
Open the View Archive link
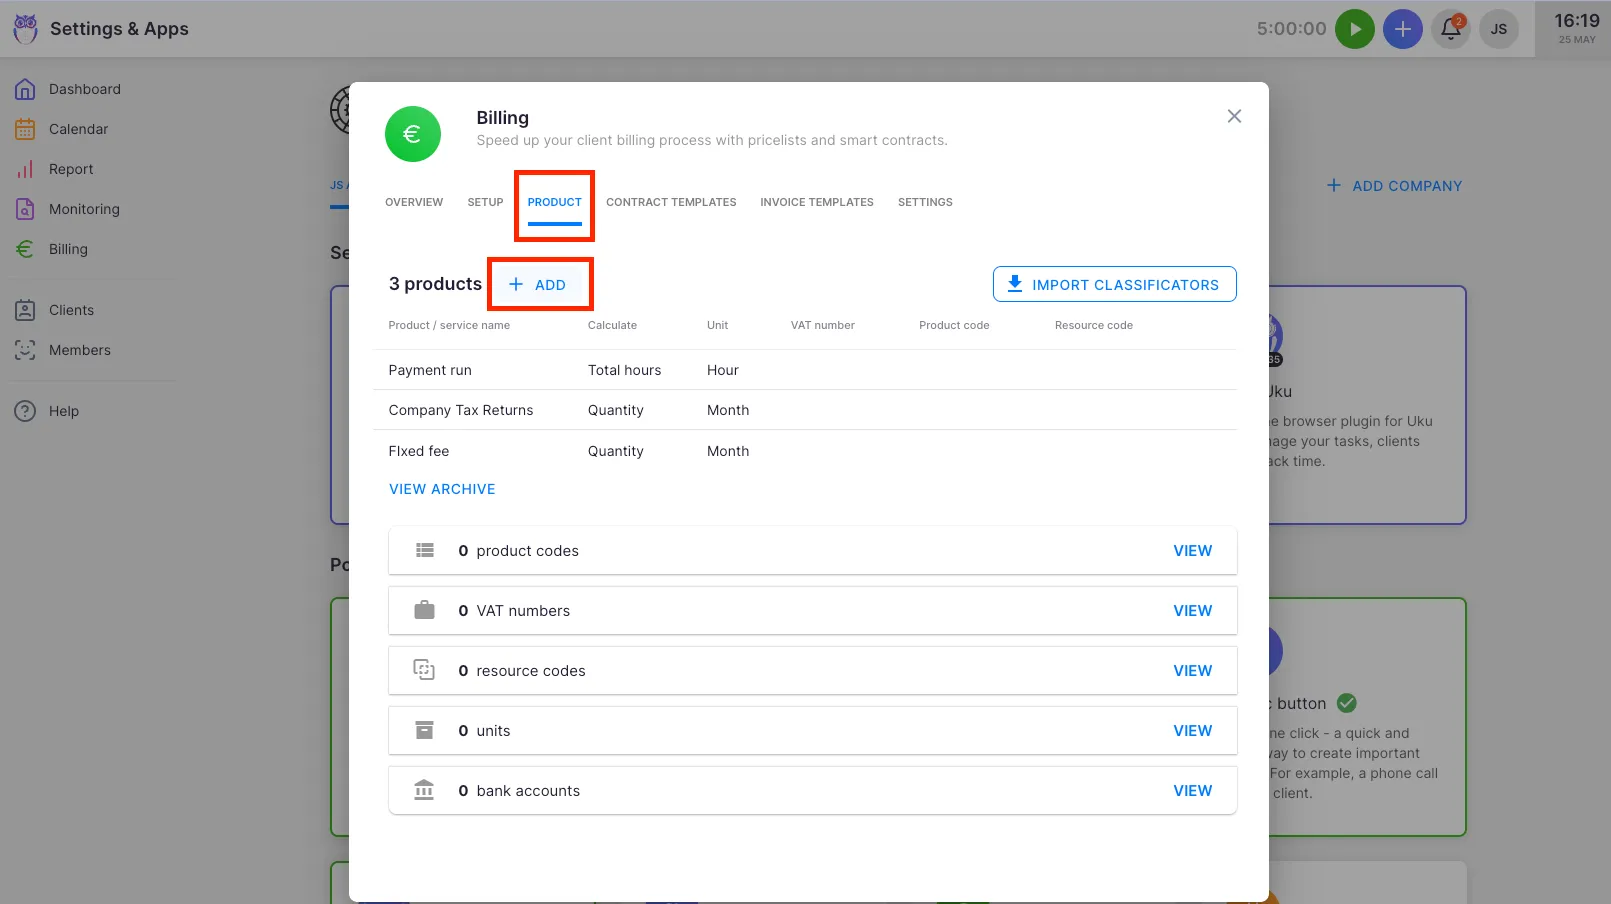(442, 489)
